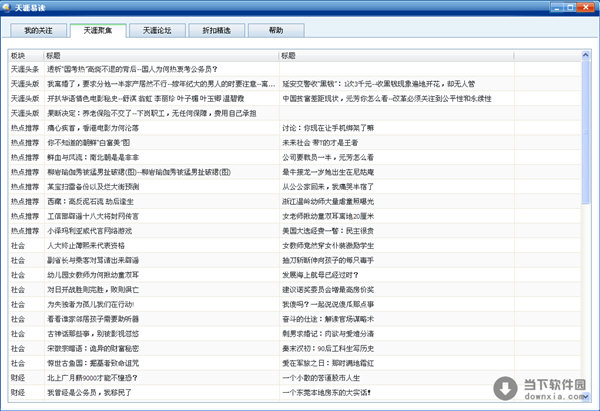Open post 为失独者为孤儿我们在行动!
This screenshot has width=600, height=411.
coord(90,305)
